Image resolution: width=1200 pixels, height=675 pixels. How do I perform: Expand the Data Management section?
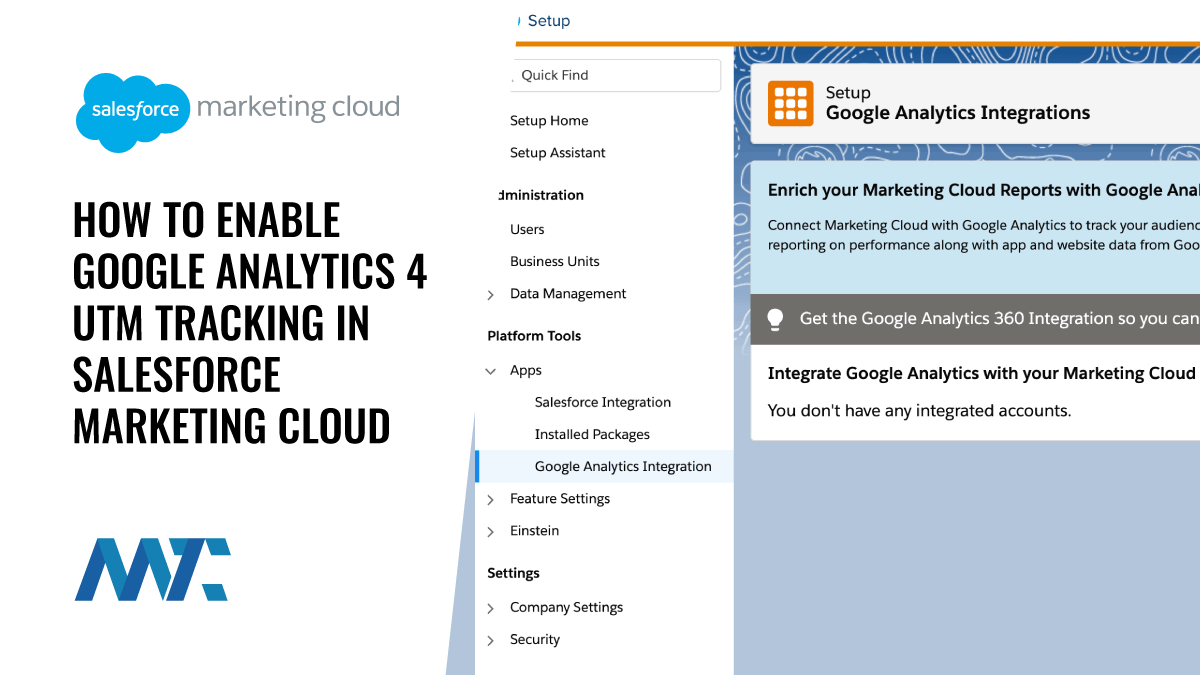490,295
